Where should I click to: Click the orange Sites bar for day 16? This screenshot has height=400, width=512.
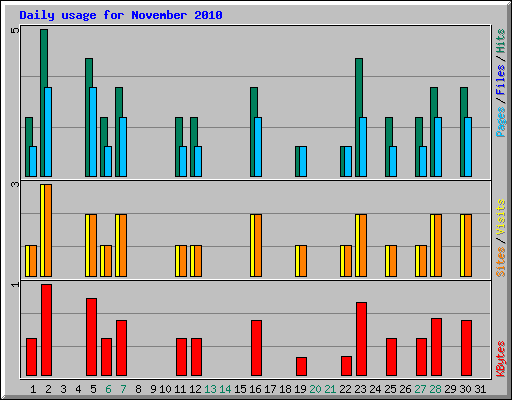coord(258,245)
